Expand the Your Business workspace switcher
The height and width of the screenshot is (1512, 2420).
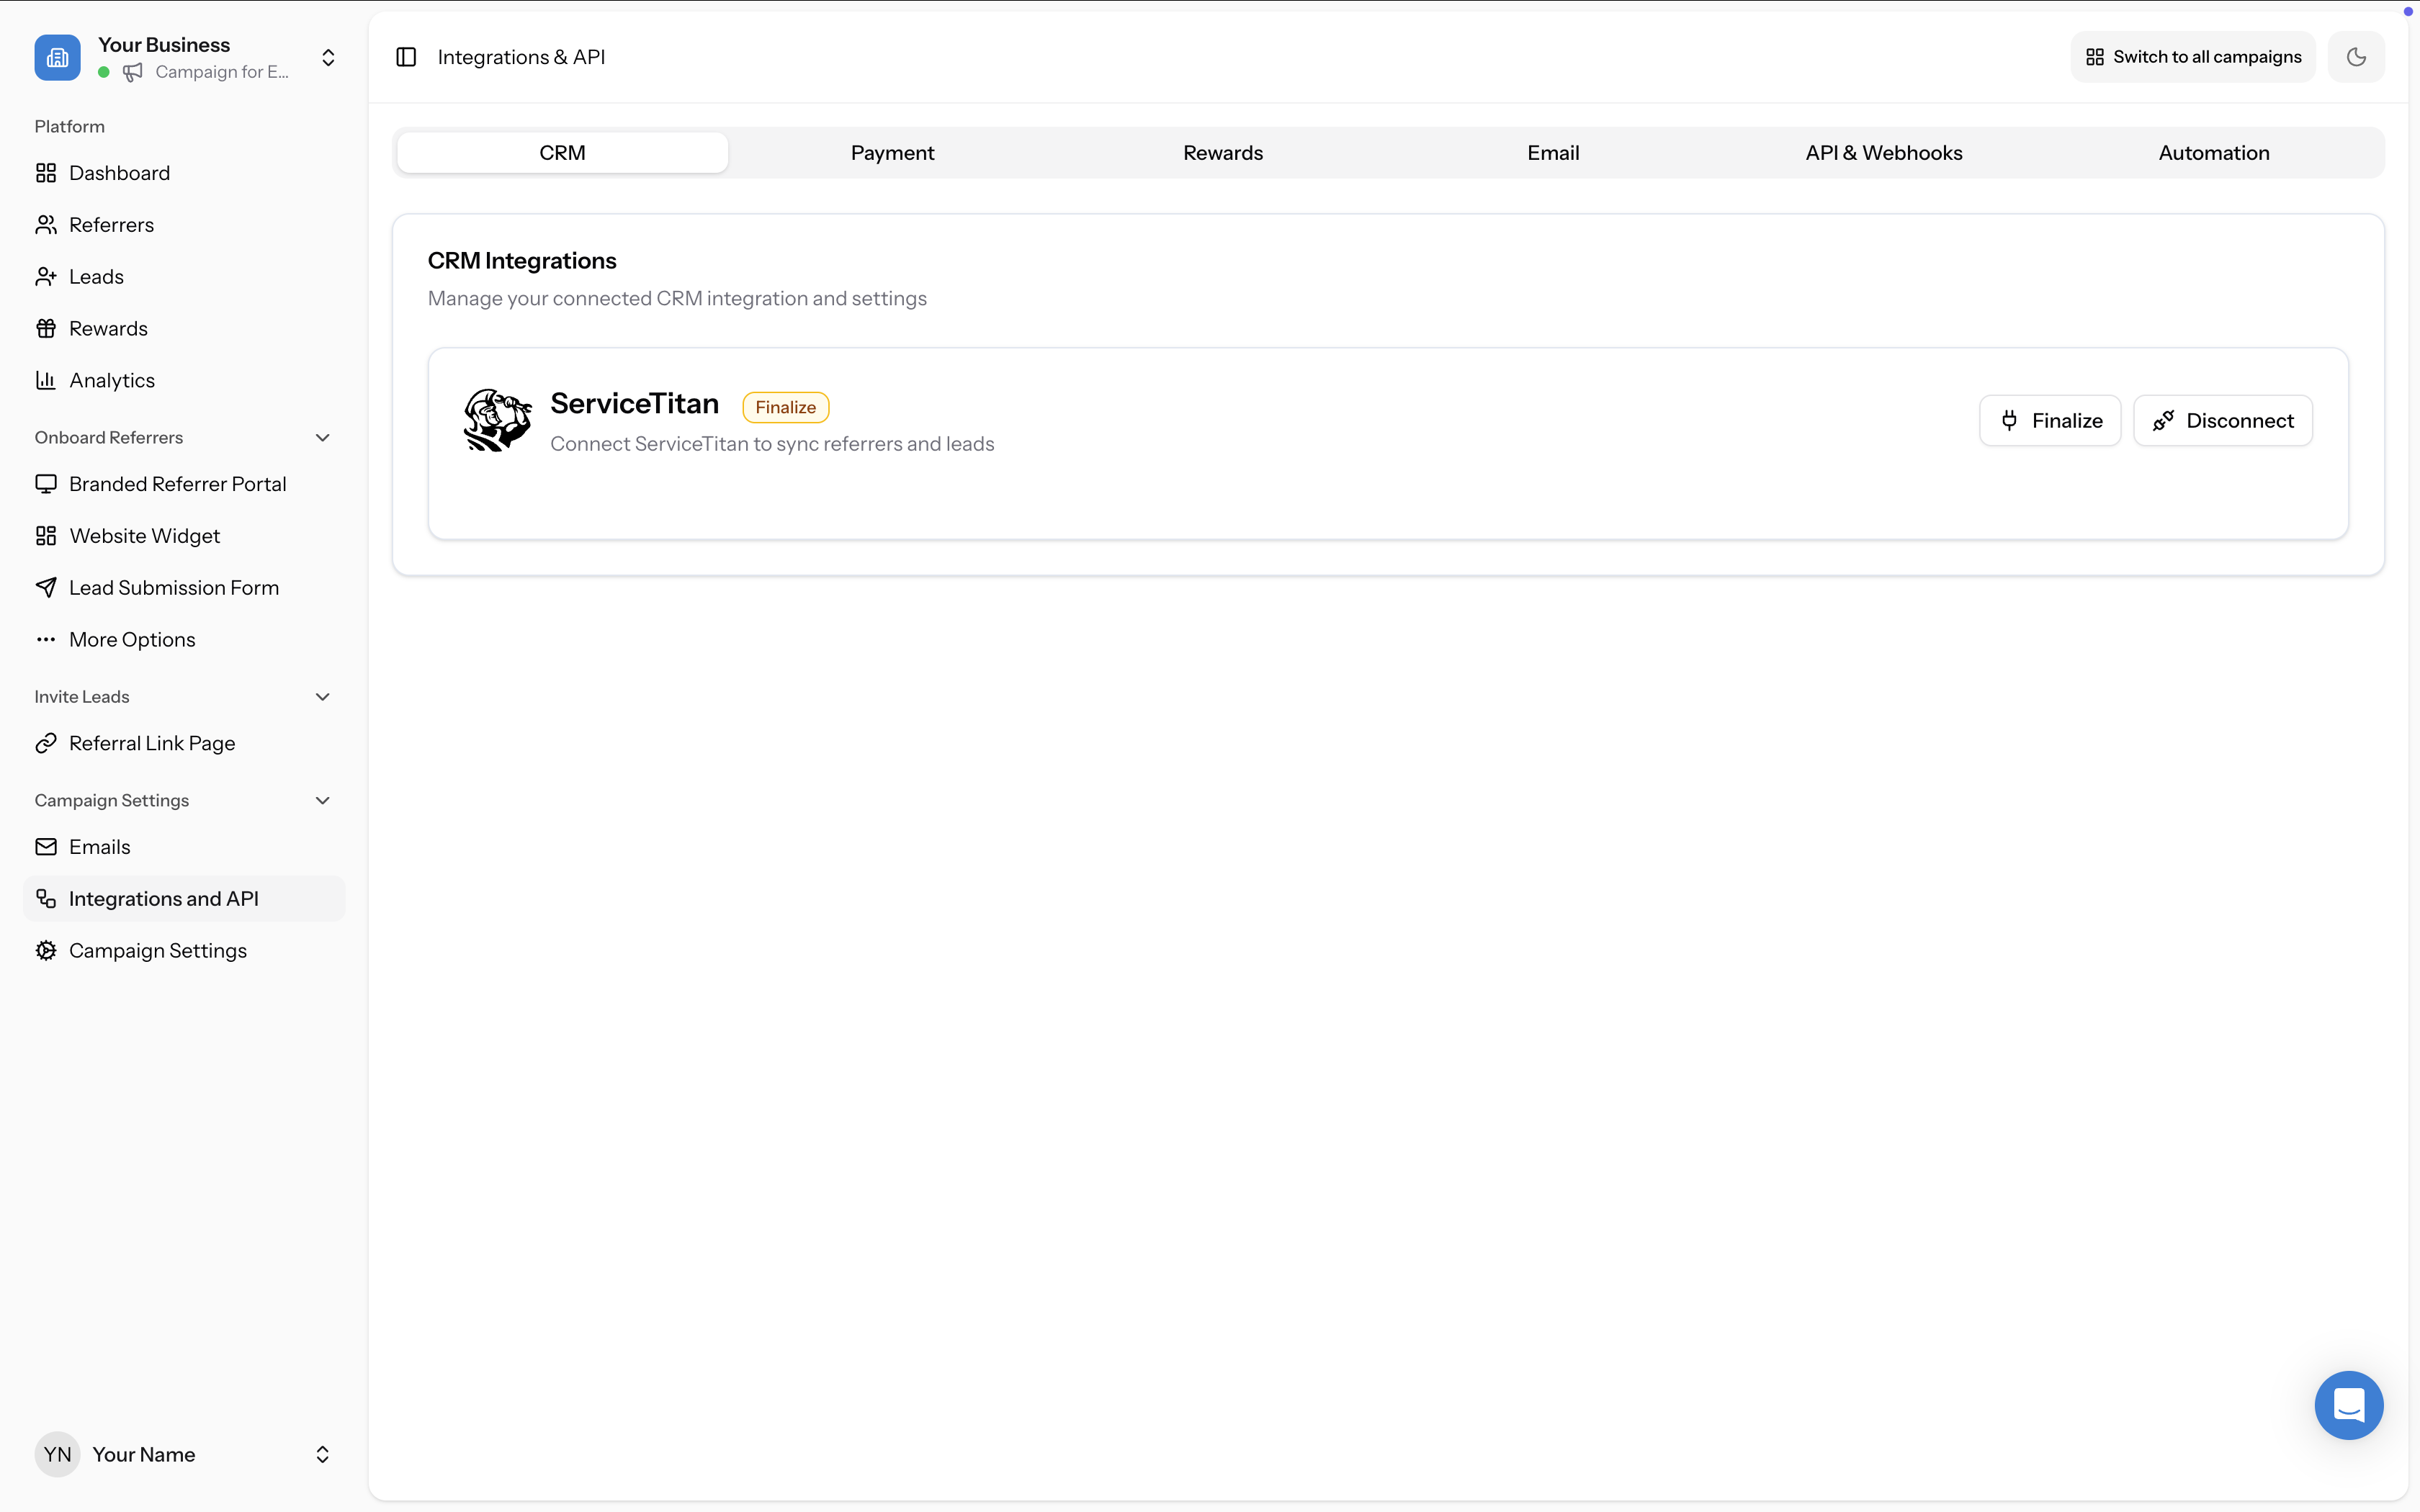(x=328, y=57)
